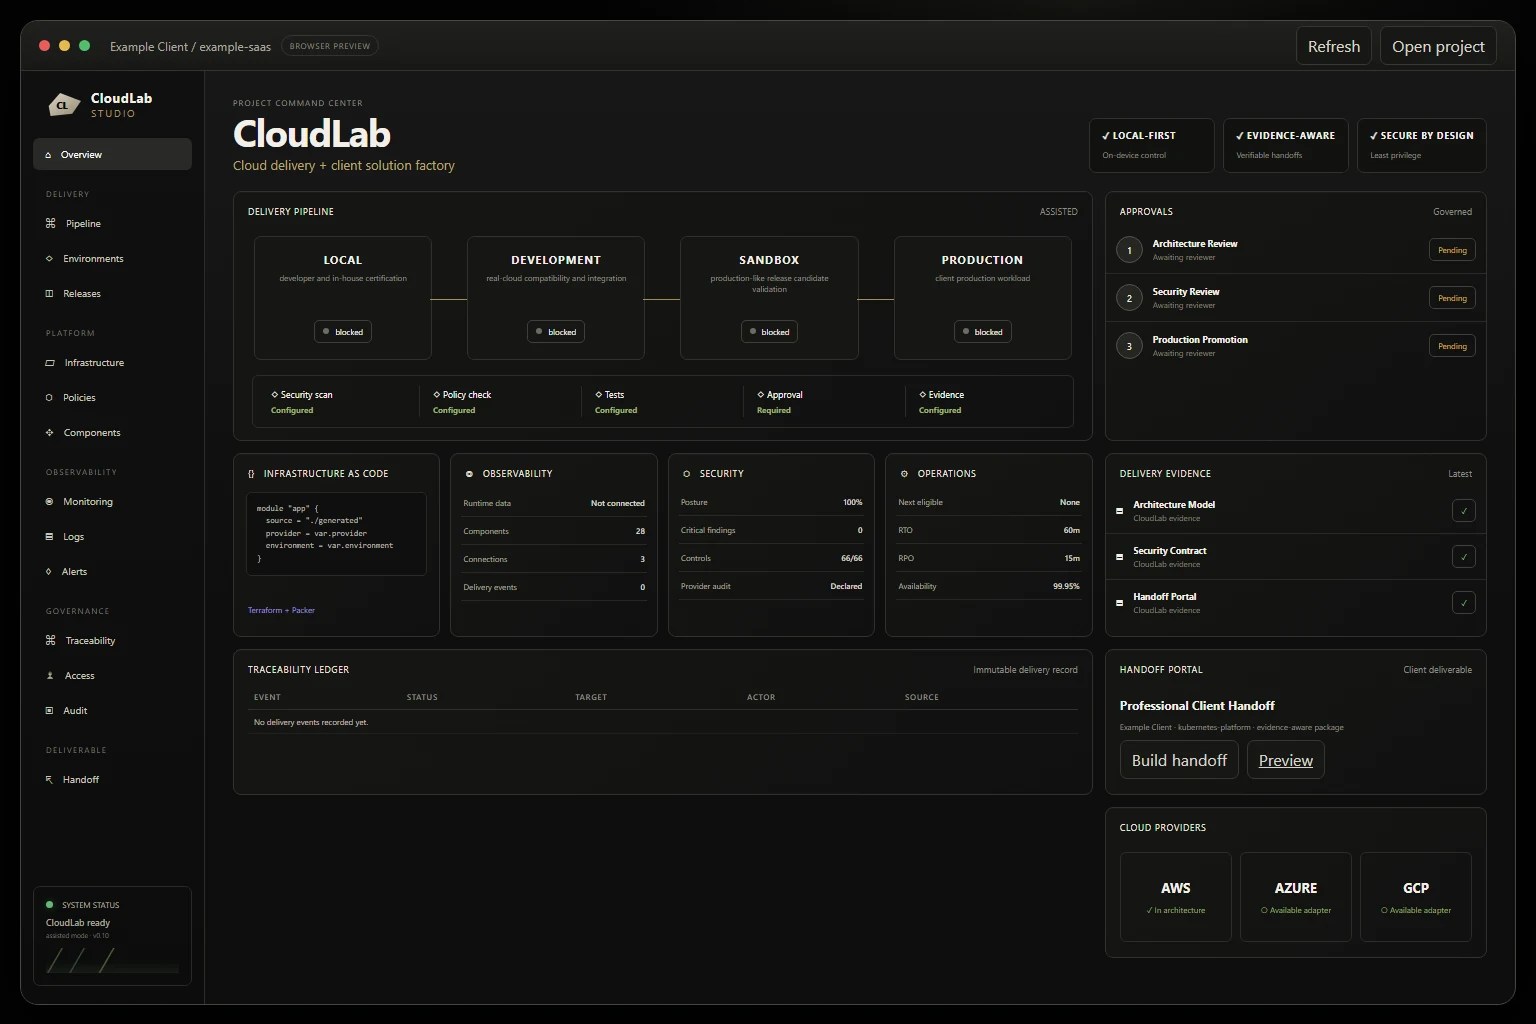The image size is (1536, 1024).
Task: Click the Architecture Model document icon
Action: pyautogui.click(x=1119, y=510)
